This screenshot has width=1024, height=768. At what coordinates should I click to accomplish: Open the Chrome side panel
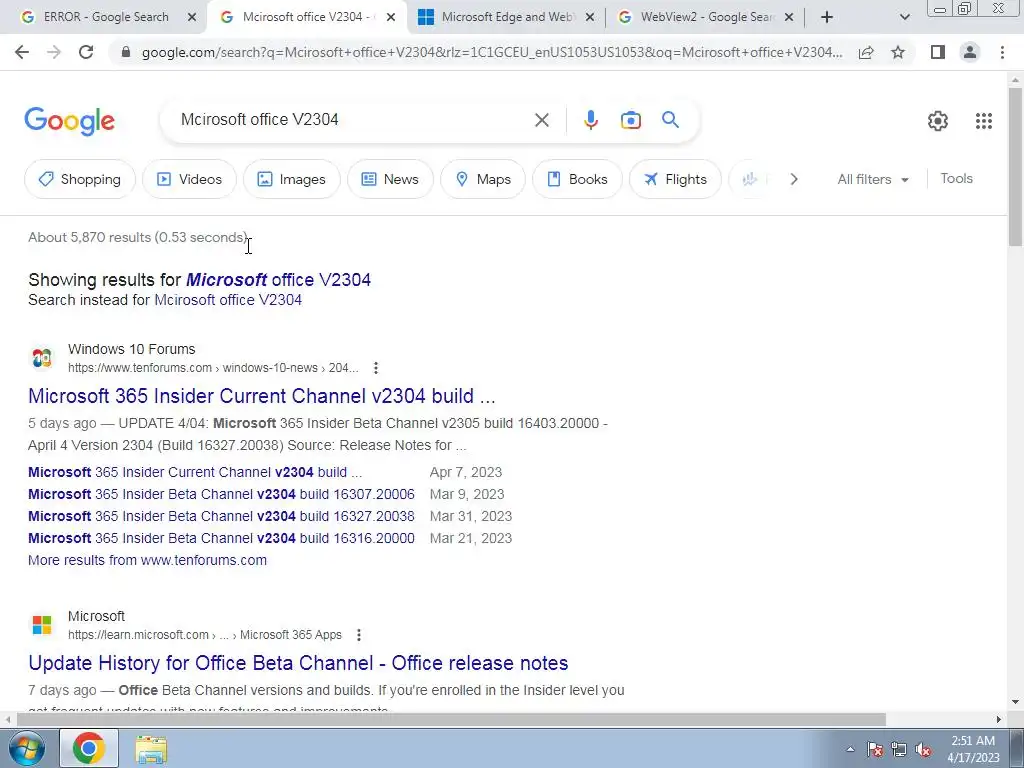click(x=938, y=52)
